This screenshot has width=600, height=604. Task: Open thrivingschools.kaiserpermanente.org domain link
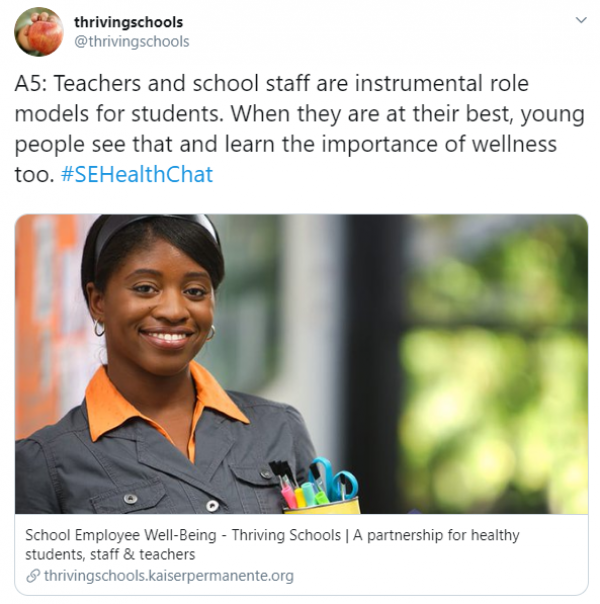pyautogui.click(x=169, y=576)
